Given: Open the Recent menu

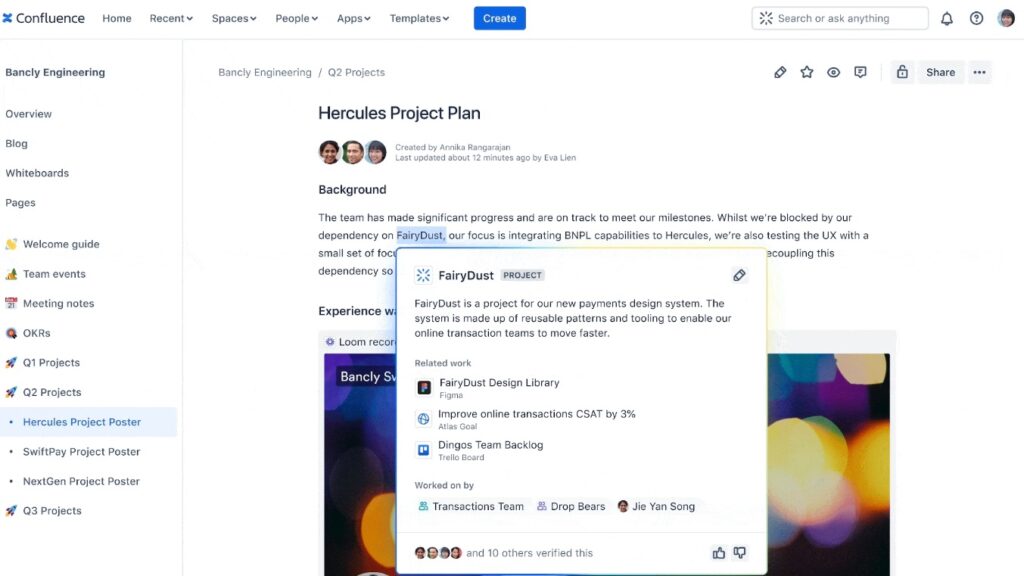Looking at the screenshot, I should point(170,17).
